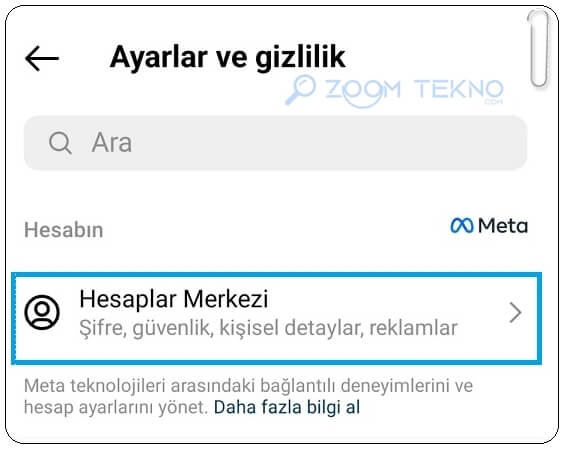The image size is (564, 449).
Task: Click the word reklamlar in the subtitle
Action: tap(414, 328)
